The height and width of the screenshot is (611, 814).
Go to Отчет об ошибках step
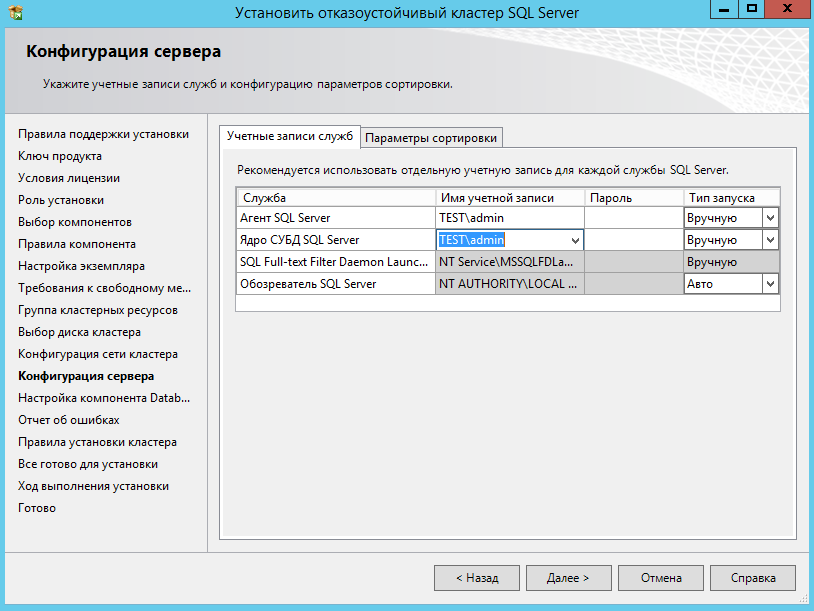69,420
